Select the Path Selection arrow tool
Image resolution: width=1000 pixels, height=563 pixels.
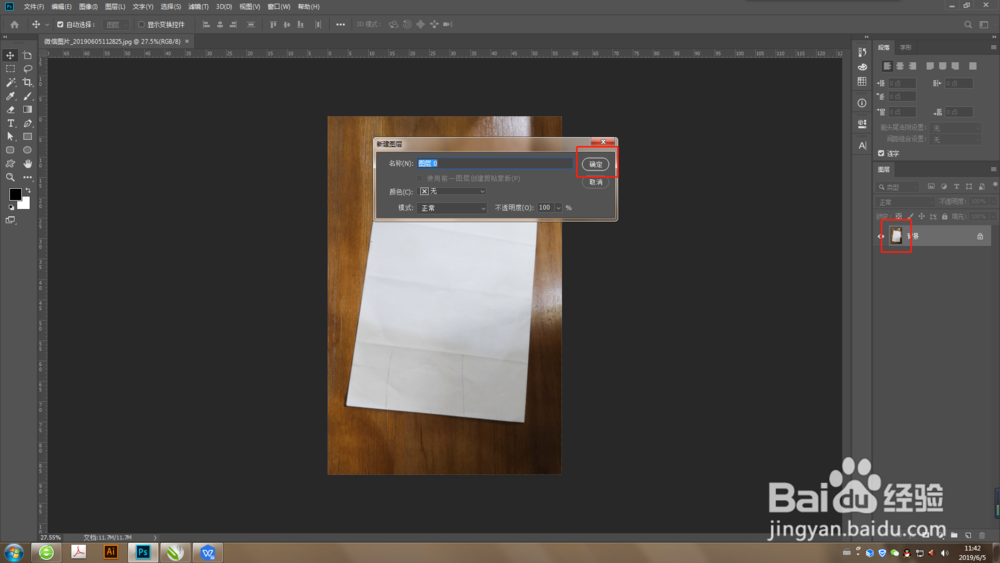10,136
